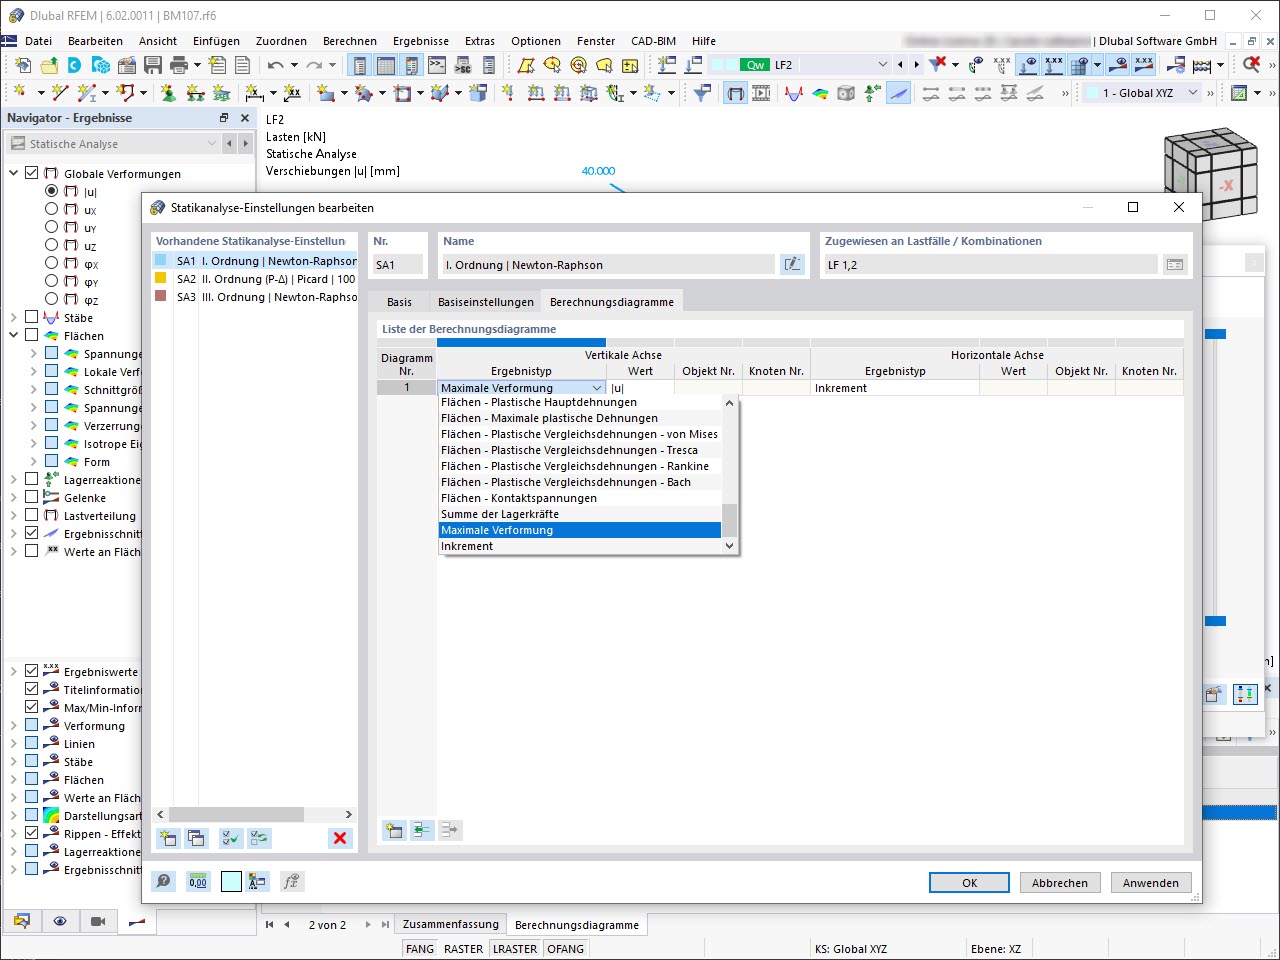
Task: Click the SA2 yellow color swatch
Action: [160, 279]
